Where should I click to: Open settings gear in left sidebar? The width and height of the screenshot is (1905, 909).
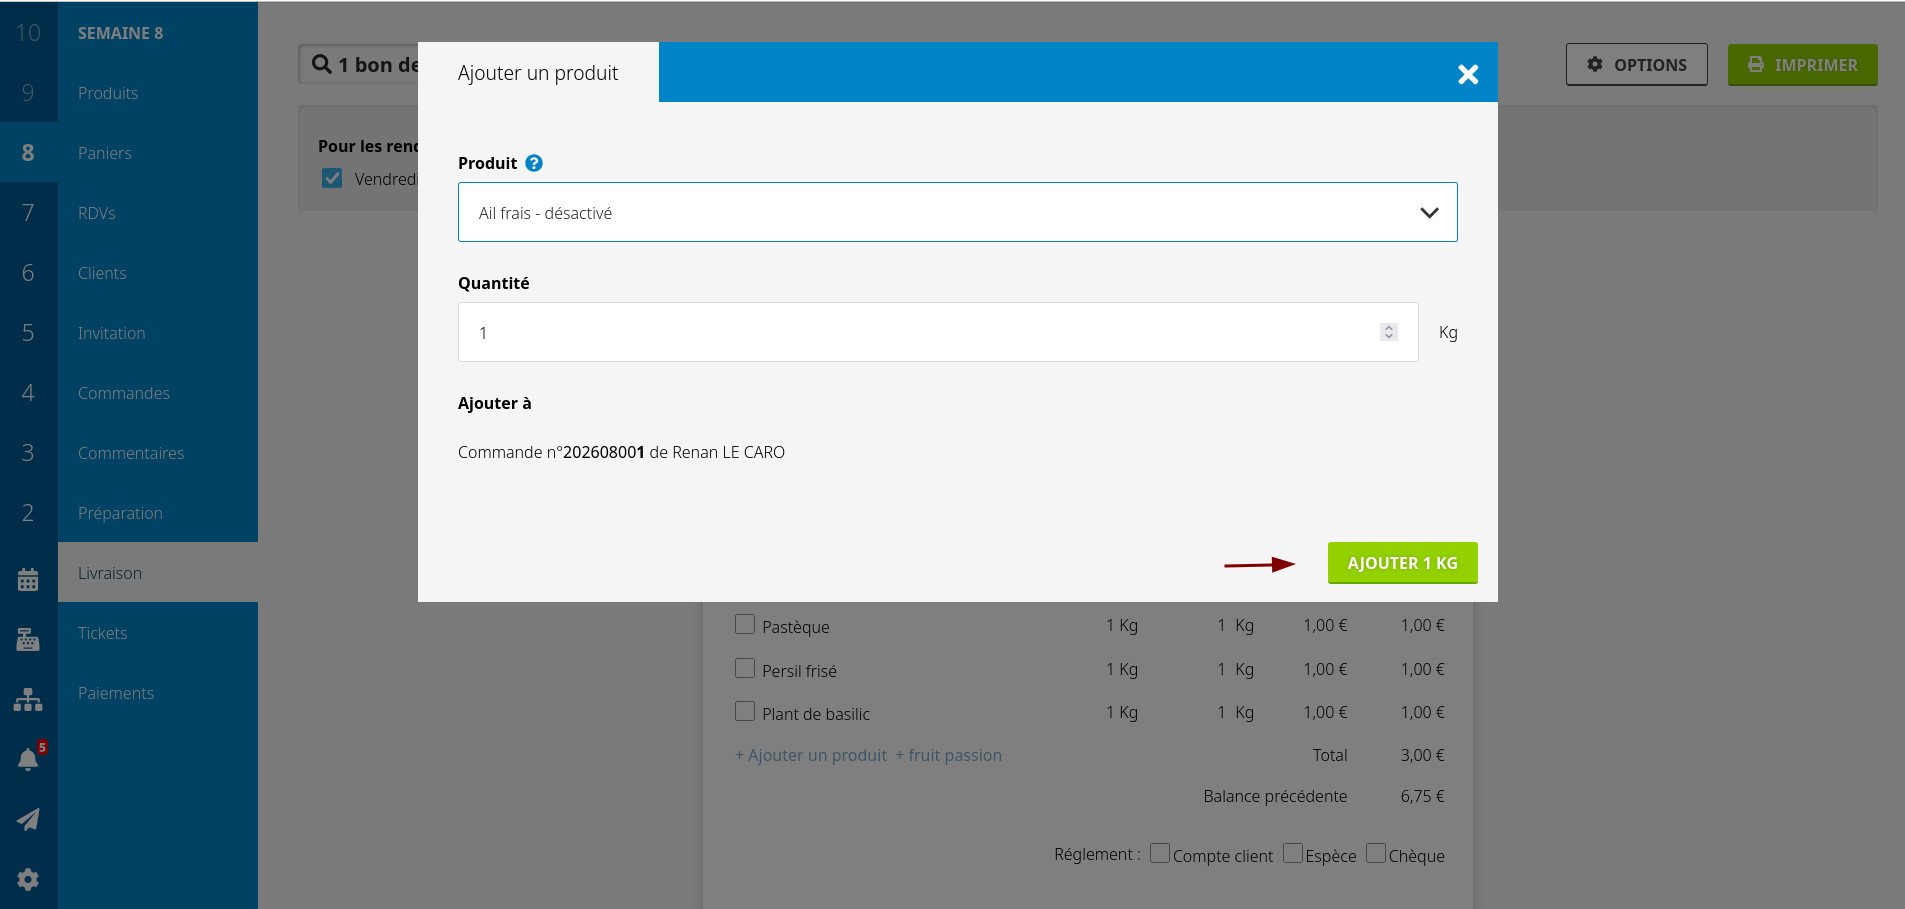(x=28, y=880)
